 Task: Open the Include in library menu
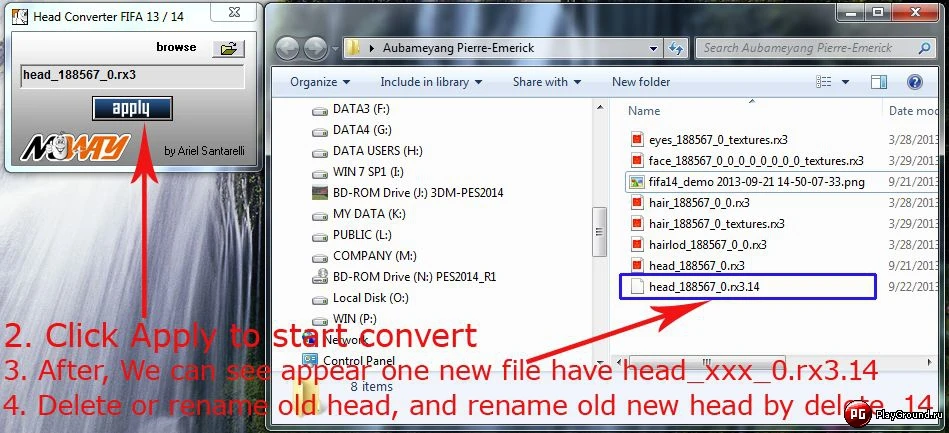pos(431,82)
